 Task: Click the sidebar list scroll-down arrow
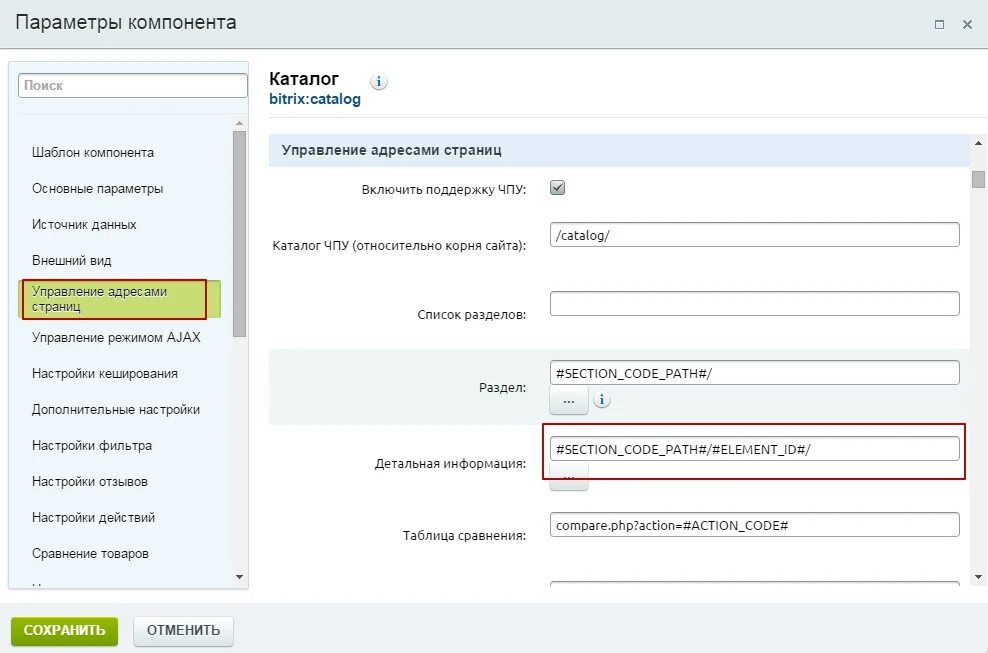point(239,577)
